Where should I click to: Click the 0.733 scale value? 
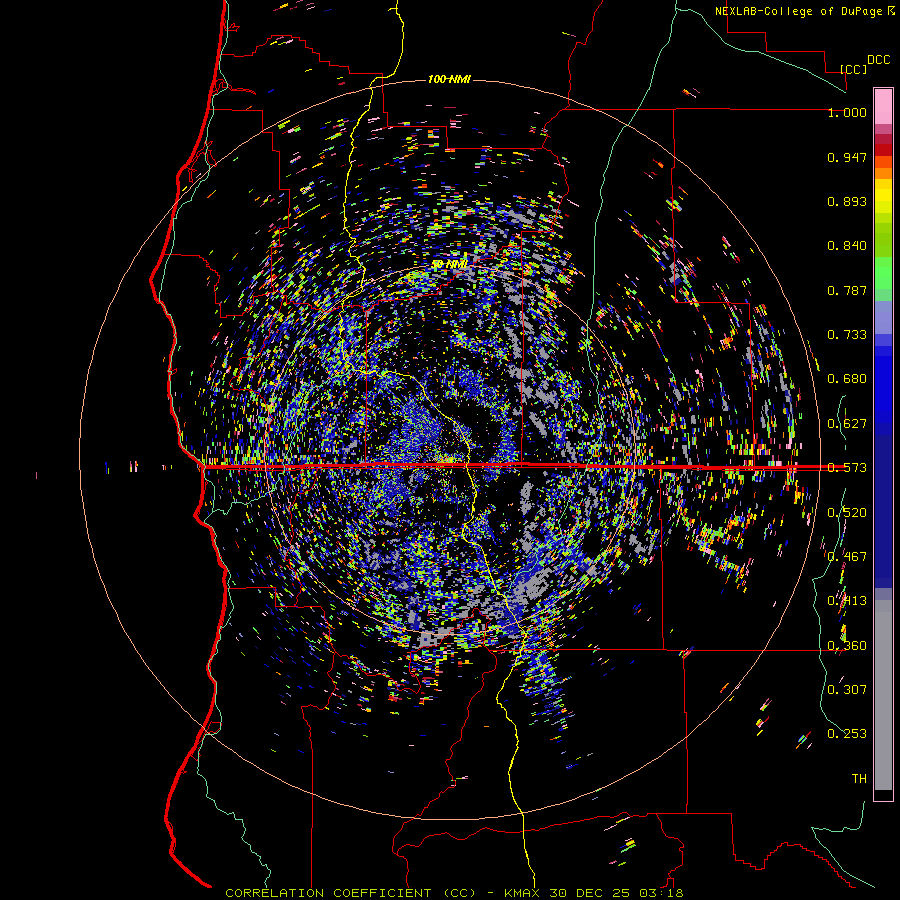[847, 335]
